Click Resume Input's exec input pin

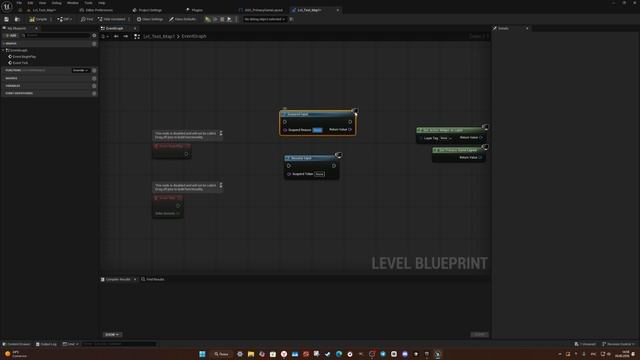[x=289, y=166]
